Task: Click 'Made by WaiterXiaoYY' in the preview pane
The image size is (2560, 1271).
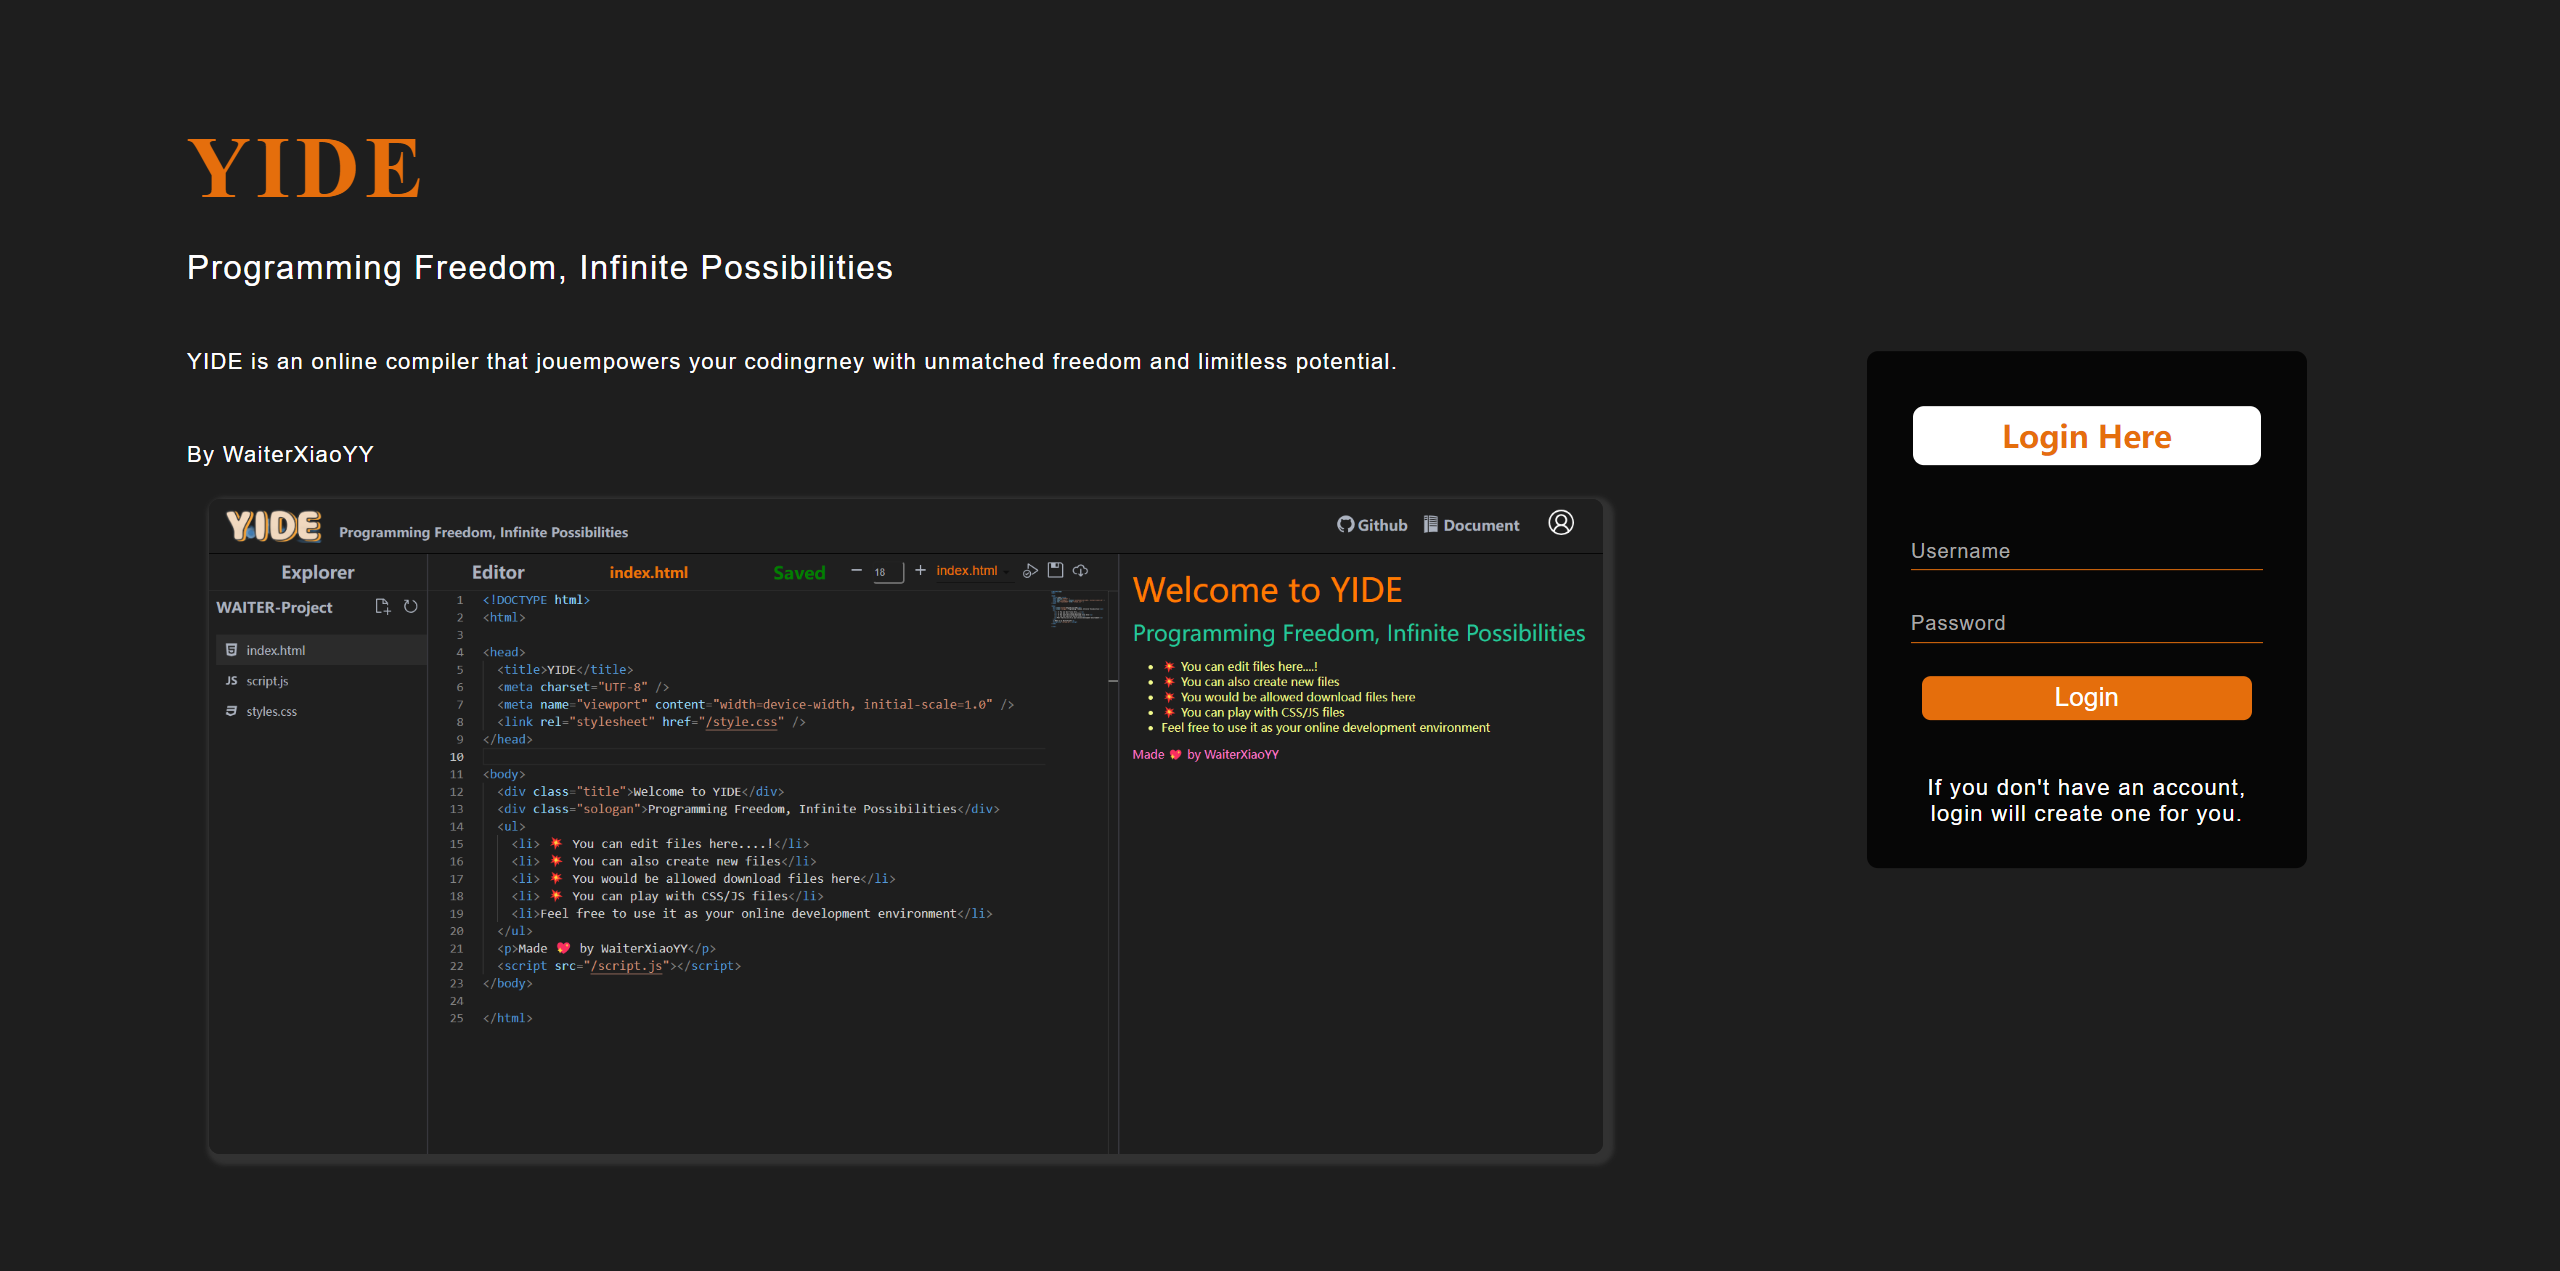Action: pos(1205,755)
